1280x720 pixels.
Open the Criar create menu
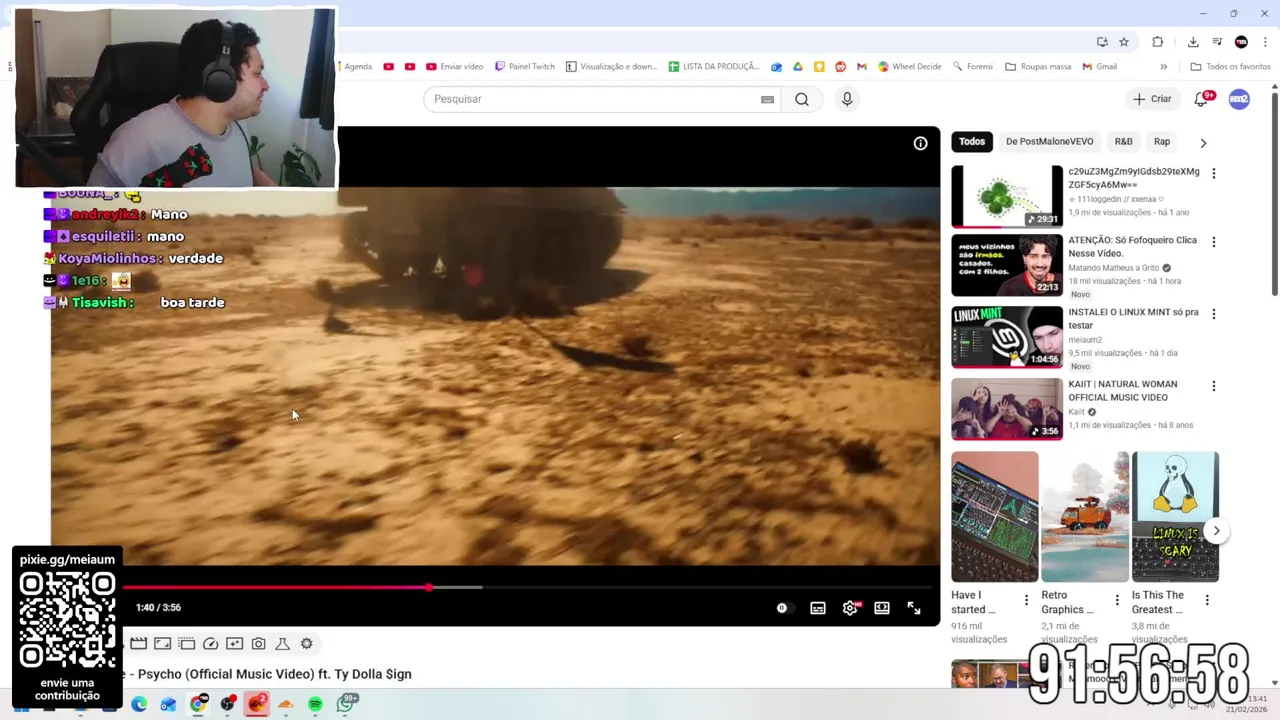click(1151, 99)
